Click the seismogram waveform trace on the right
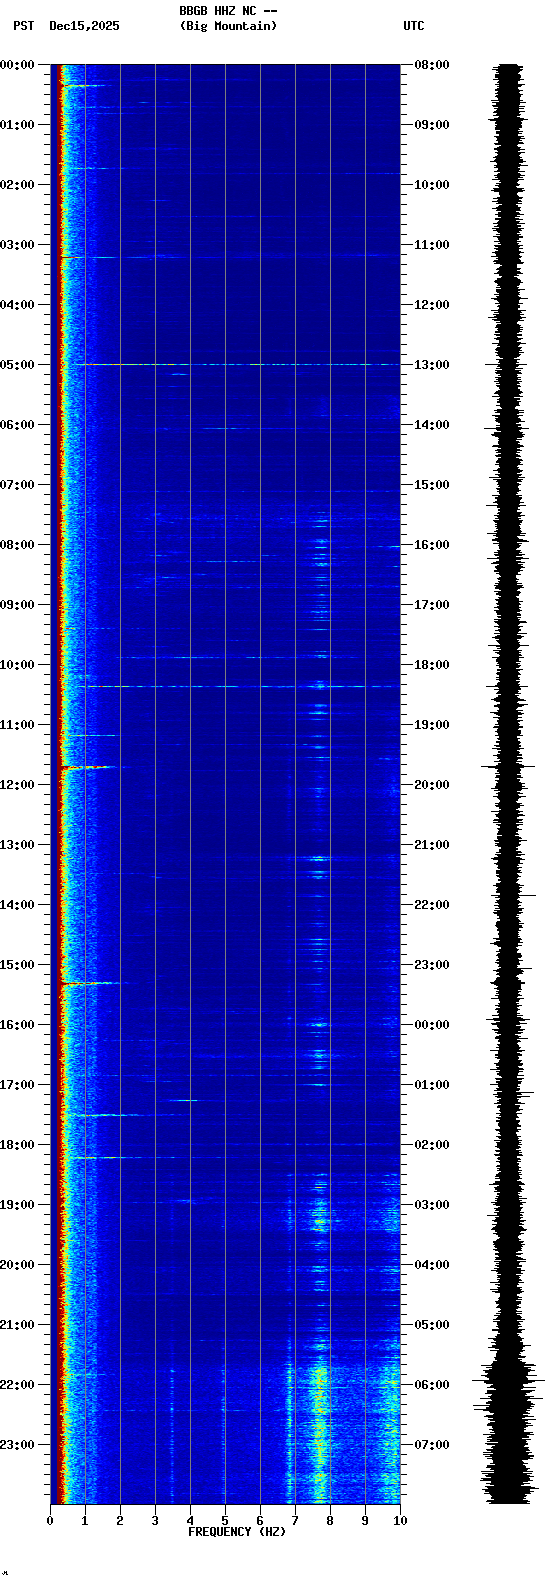Viewport: 552px width, 1584px height. click(x=510, y=784)
